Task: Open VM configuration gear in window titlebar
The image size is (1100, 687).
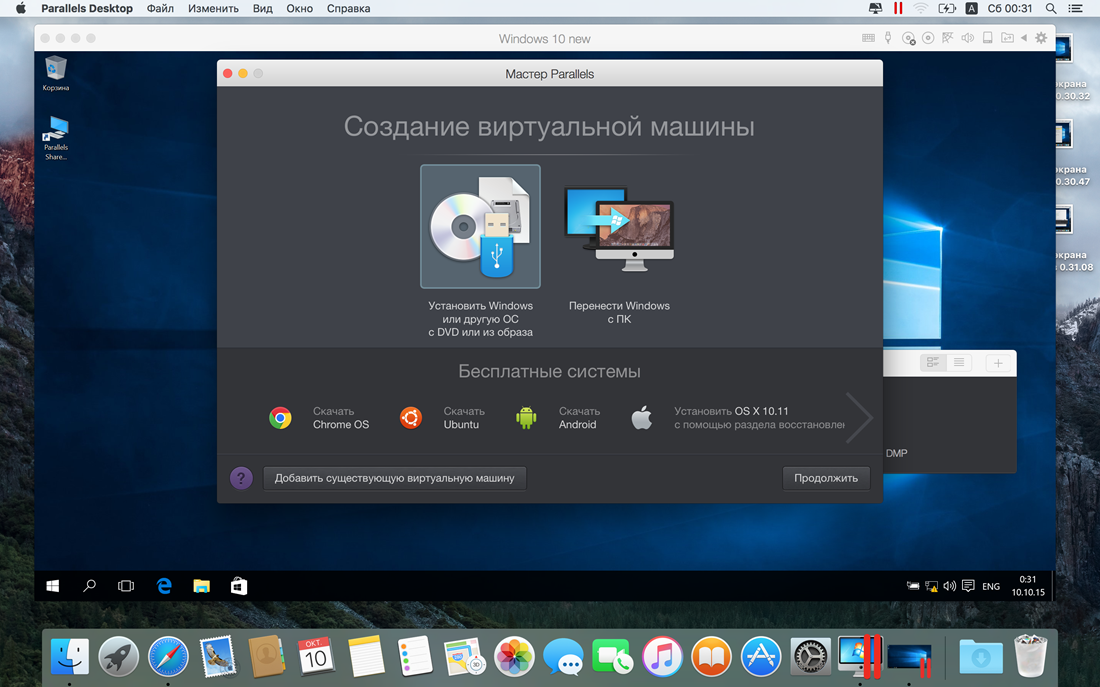Action: (1041, 38)
